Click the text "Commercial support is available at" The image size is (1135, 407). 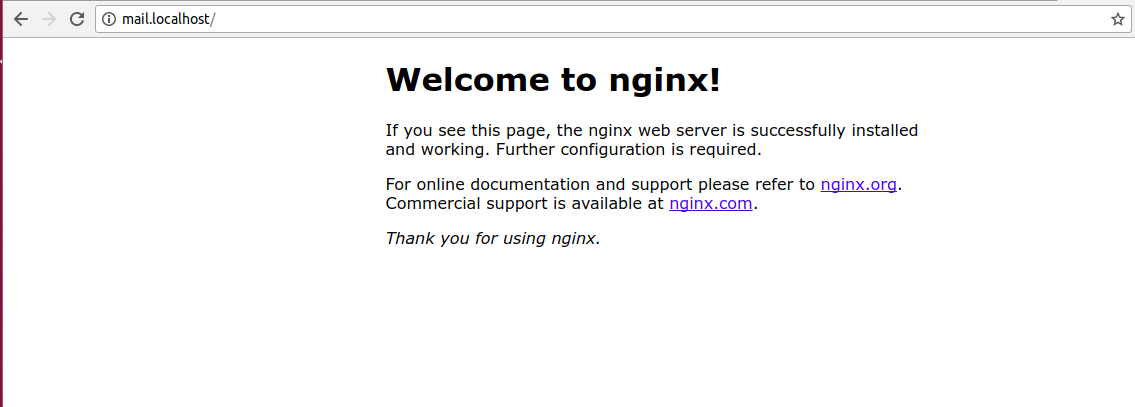(x=524, y=204)
